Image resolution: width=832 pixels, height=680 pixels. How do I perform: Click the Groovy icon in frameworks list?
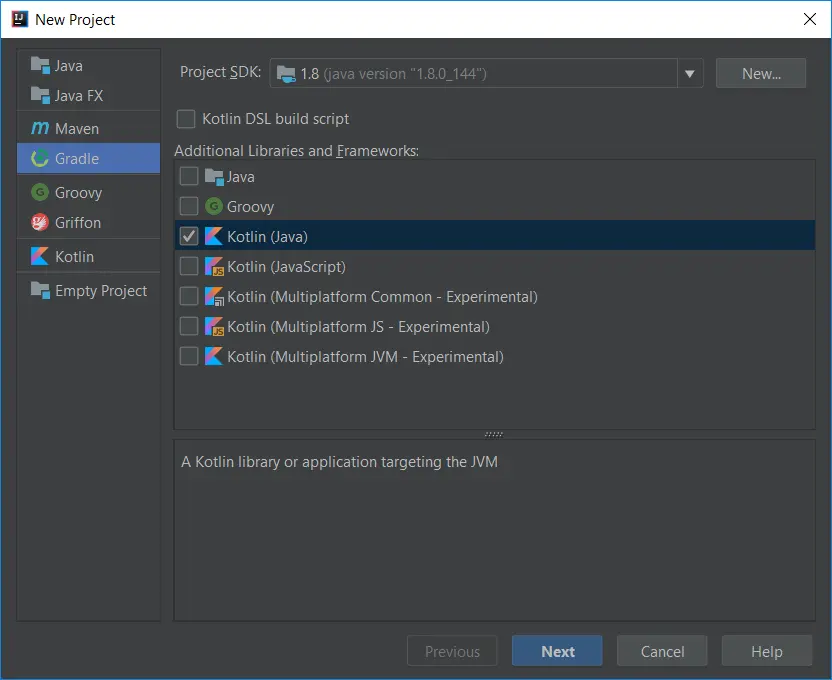tap(214, 206)
